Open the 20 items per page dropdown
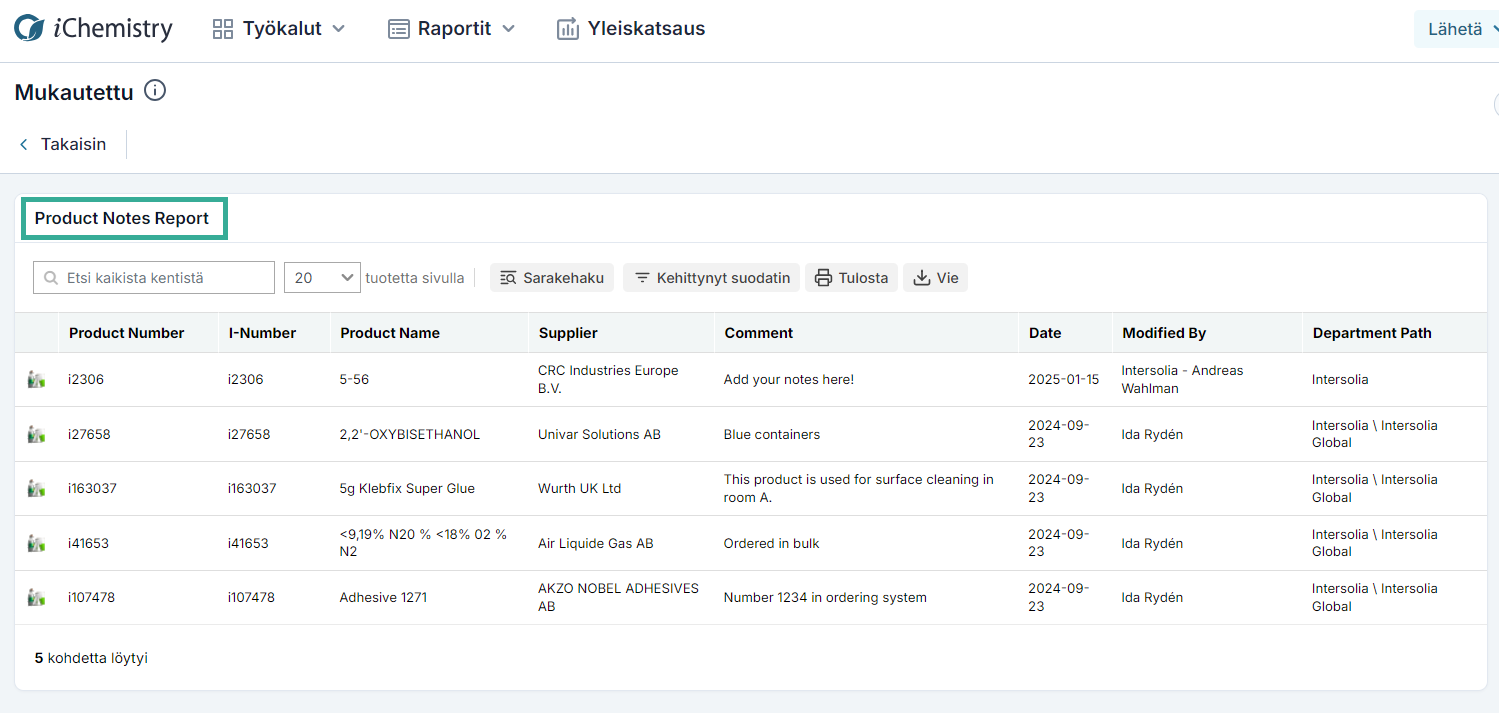Image resolution: width=1499 pixels, height=713 pixels. [322, 278]
